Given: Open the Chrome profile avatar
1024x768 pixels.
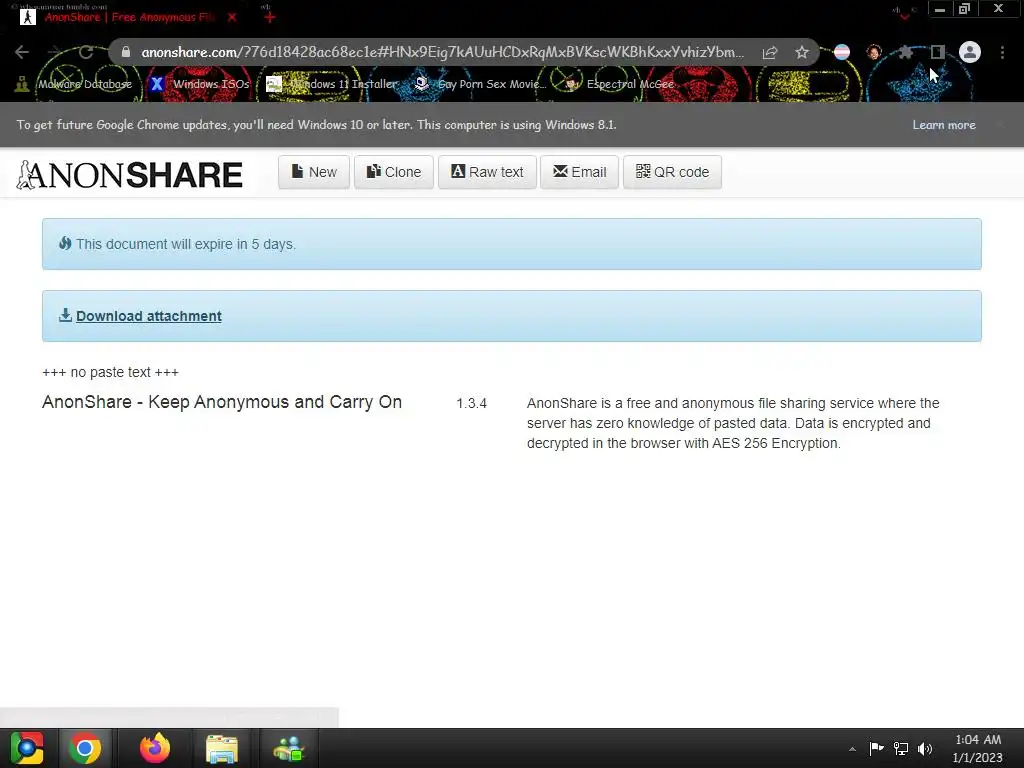Looking at the screenshot, I should click(970, 52).
